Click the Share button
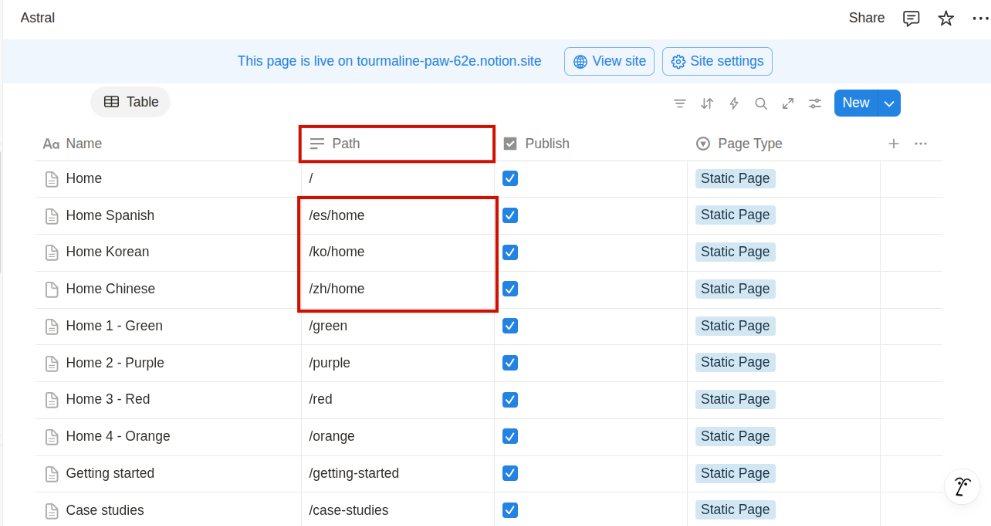Image resolution: width=991 pixels, height=526 pixels. pyautogui.click(x=866, y=18)
